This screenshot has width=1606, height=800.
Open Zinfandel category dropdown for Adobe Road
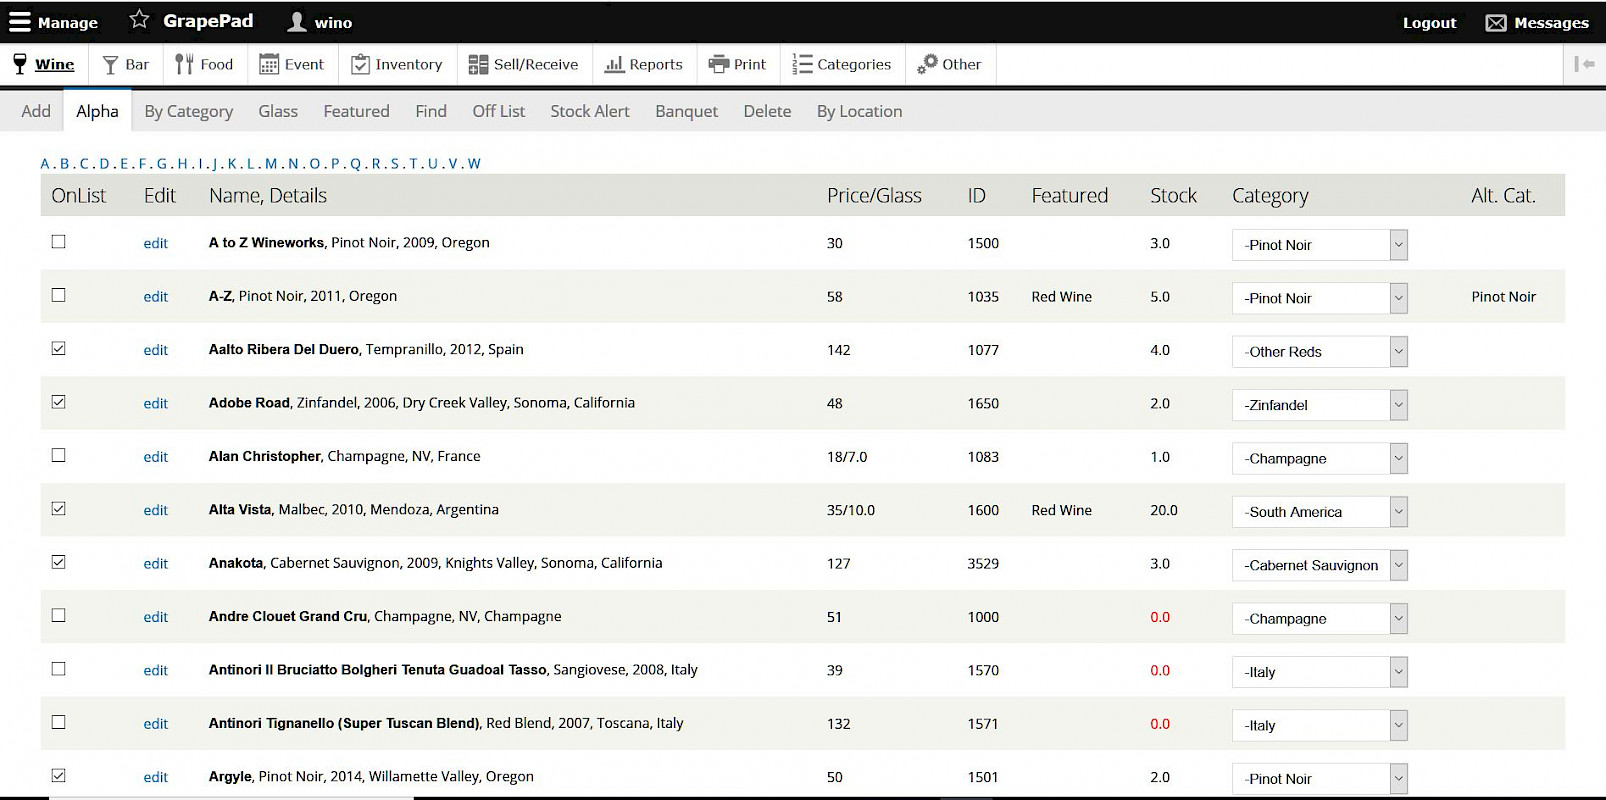pyautogui.click(x=1319, y=405)
